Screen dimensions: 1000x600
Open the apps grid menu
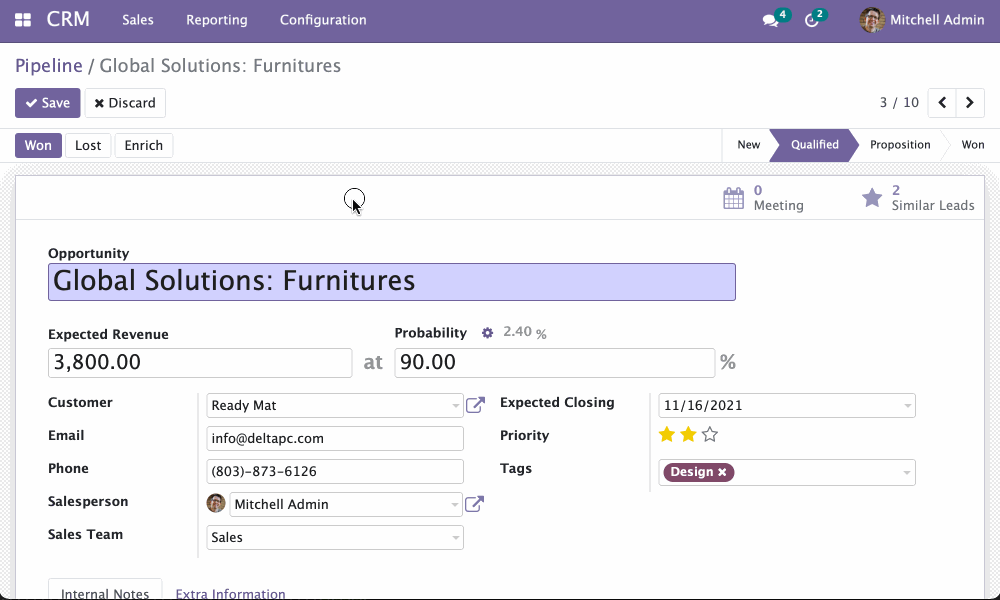tap(21, 19)
